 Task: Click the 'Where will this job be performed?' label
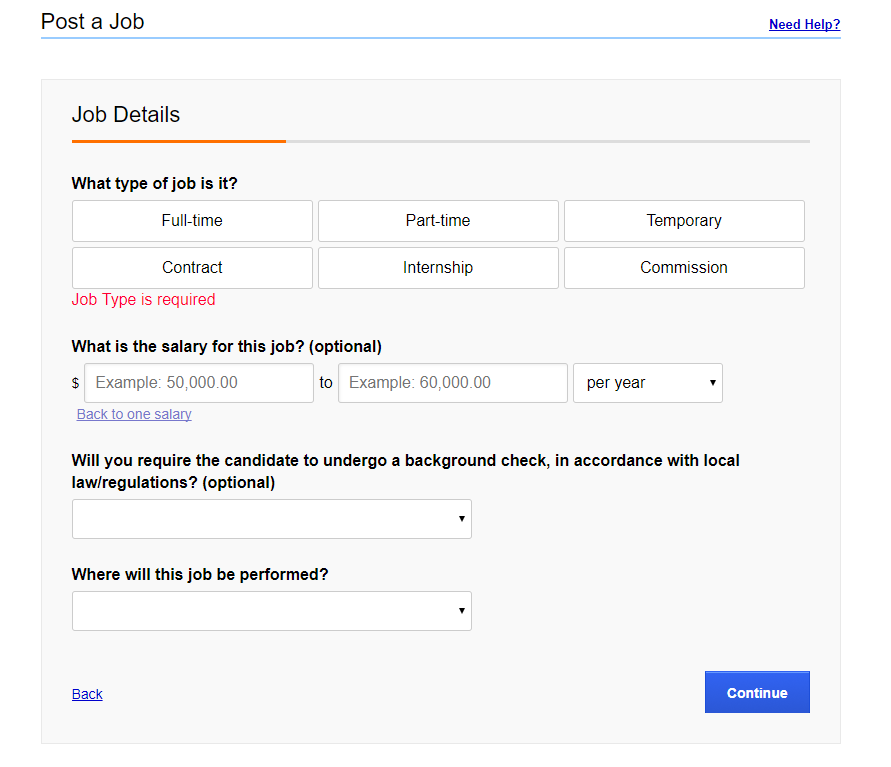[x=200, y=575]
